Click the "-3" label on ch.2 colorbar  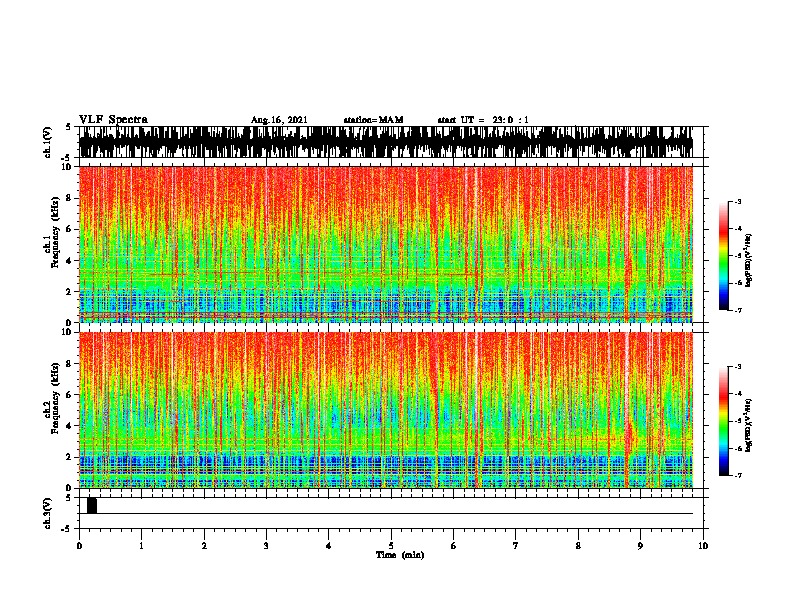738,367
